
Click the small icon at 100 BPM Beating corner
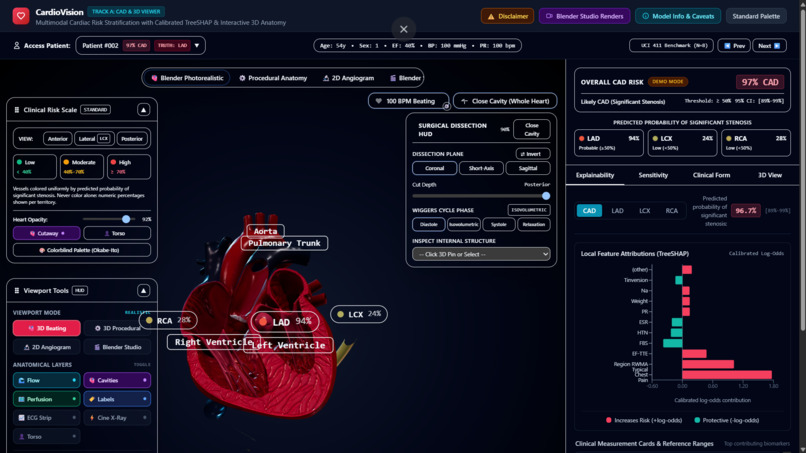coord(446,106)
